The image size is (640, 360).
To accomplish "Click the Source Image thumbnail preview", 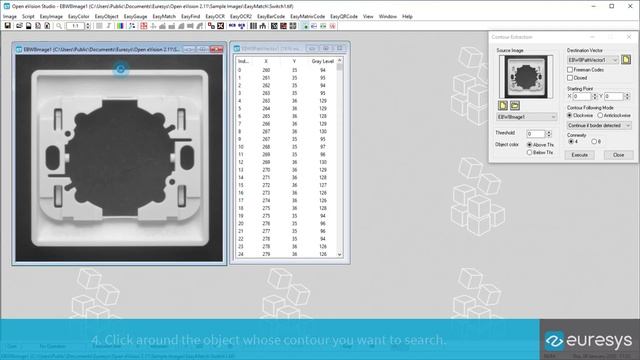I will coord(526,77).
